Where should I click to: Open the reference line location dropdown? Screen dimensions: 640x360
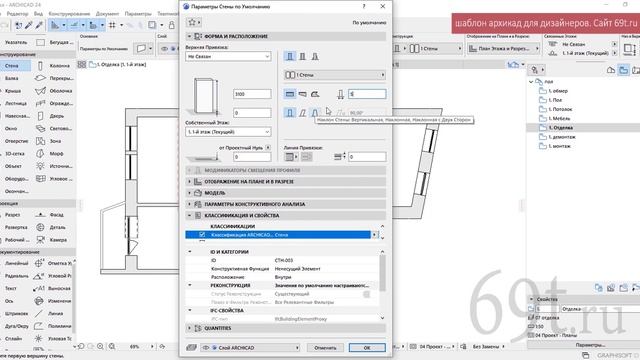click(291, 157)
